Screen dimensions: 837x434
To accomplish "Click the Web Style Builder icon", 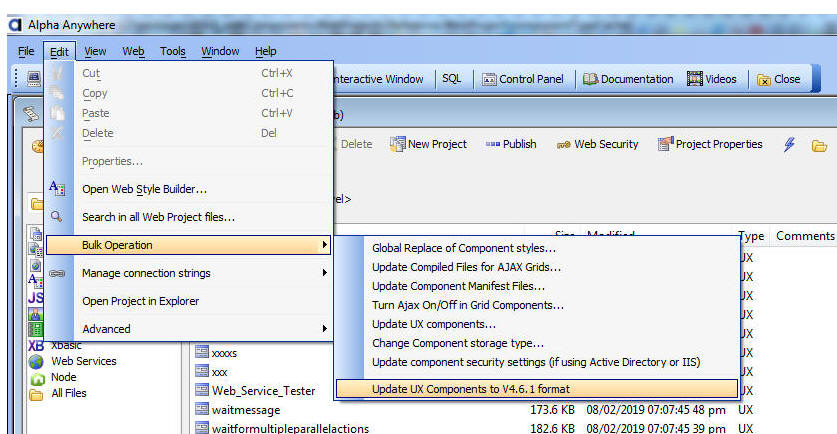I will coord(57,188).
